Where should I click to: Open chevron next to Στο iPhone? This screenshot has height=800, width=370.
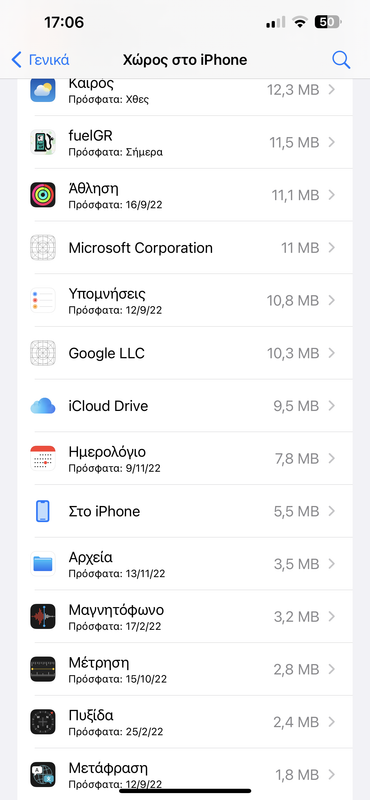point(332,511)
